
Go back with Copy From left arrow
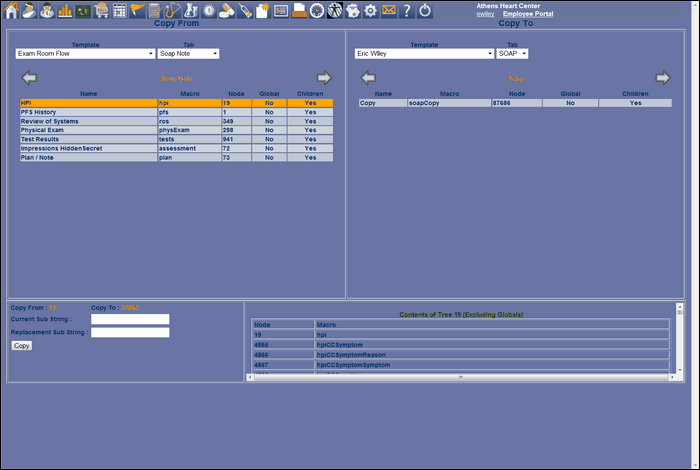29,78
